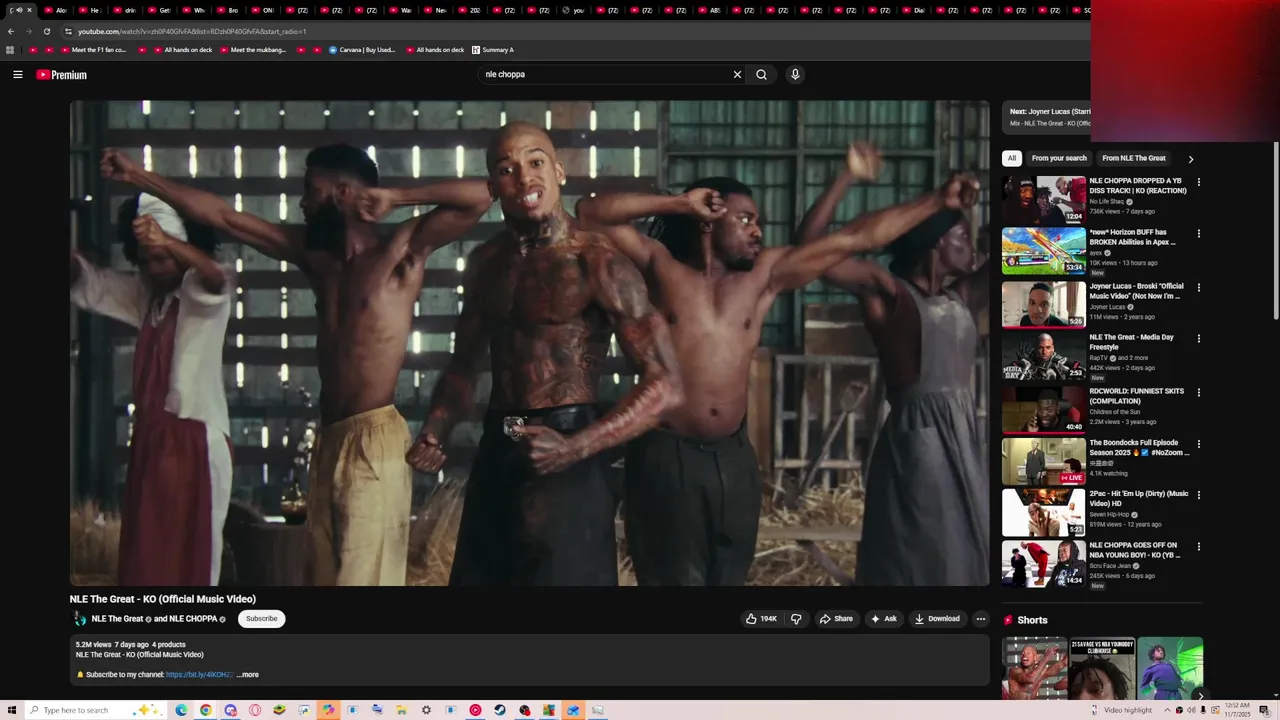The image size is (1280, 720).
Task: Select the All filter chip
Action: pos(1012,158)
